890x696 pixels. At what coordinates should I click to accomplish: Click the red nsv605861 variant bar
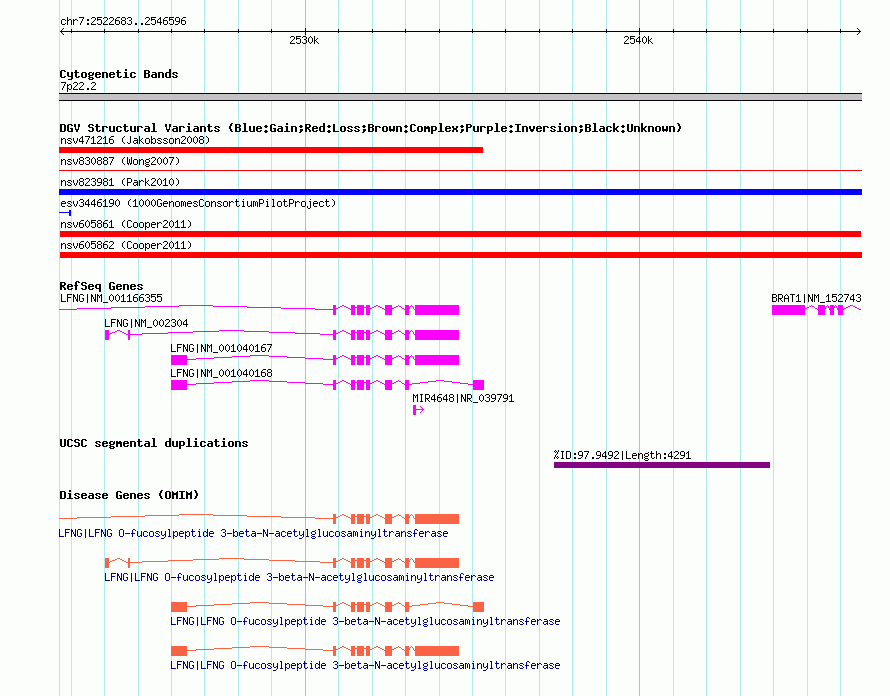point(460,234)
